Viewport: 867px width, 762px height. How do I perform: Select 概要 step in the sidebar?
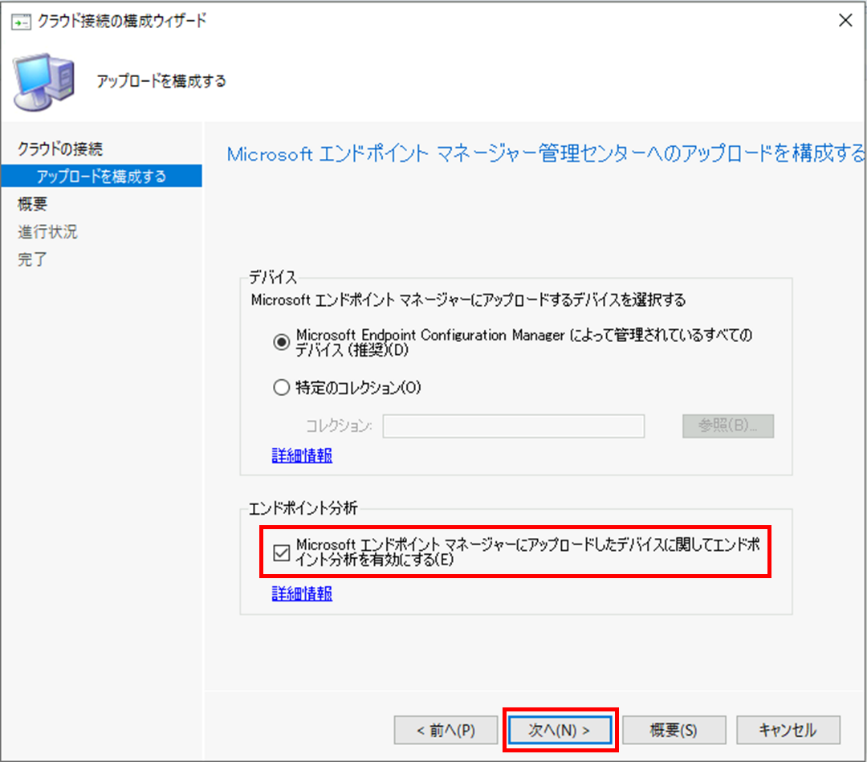pos(33,204)
